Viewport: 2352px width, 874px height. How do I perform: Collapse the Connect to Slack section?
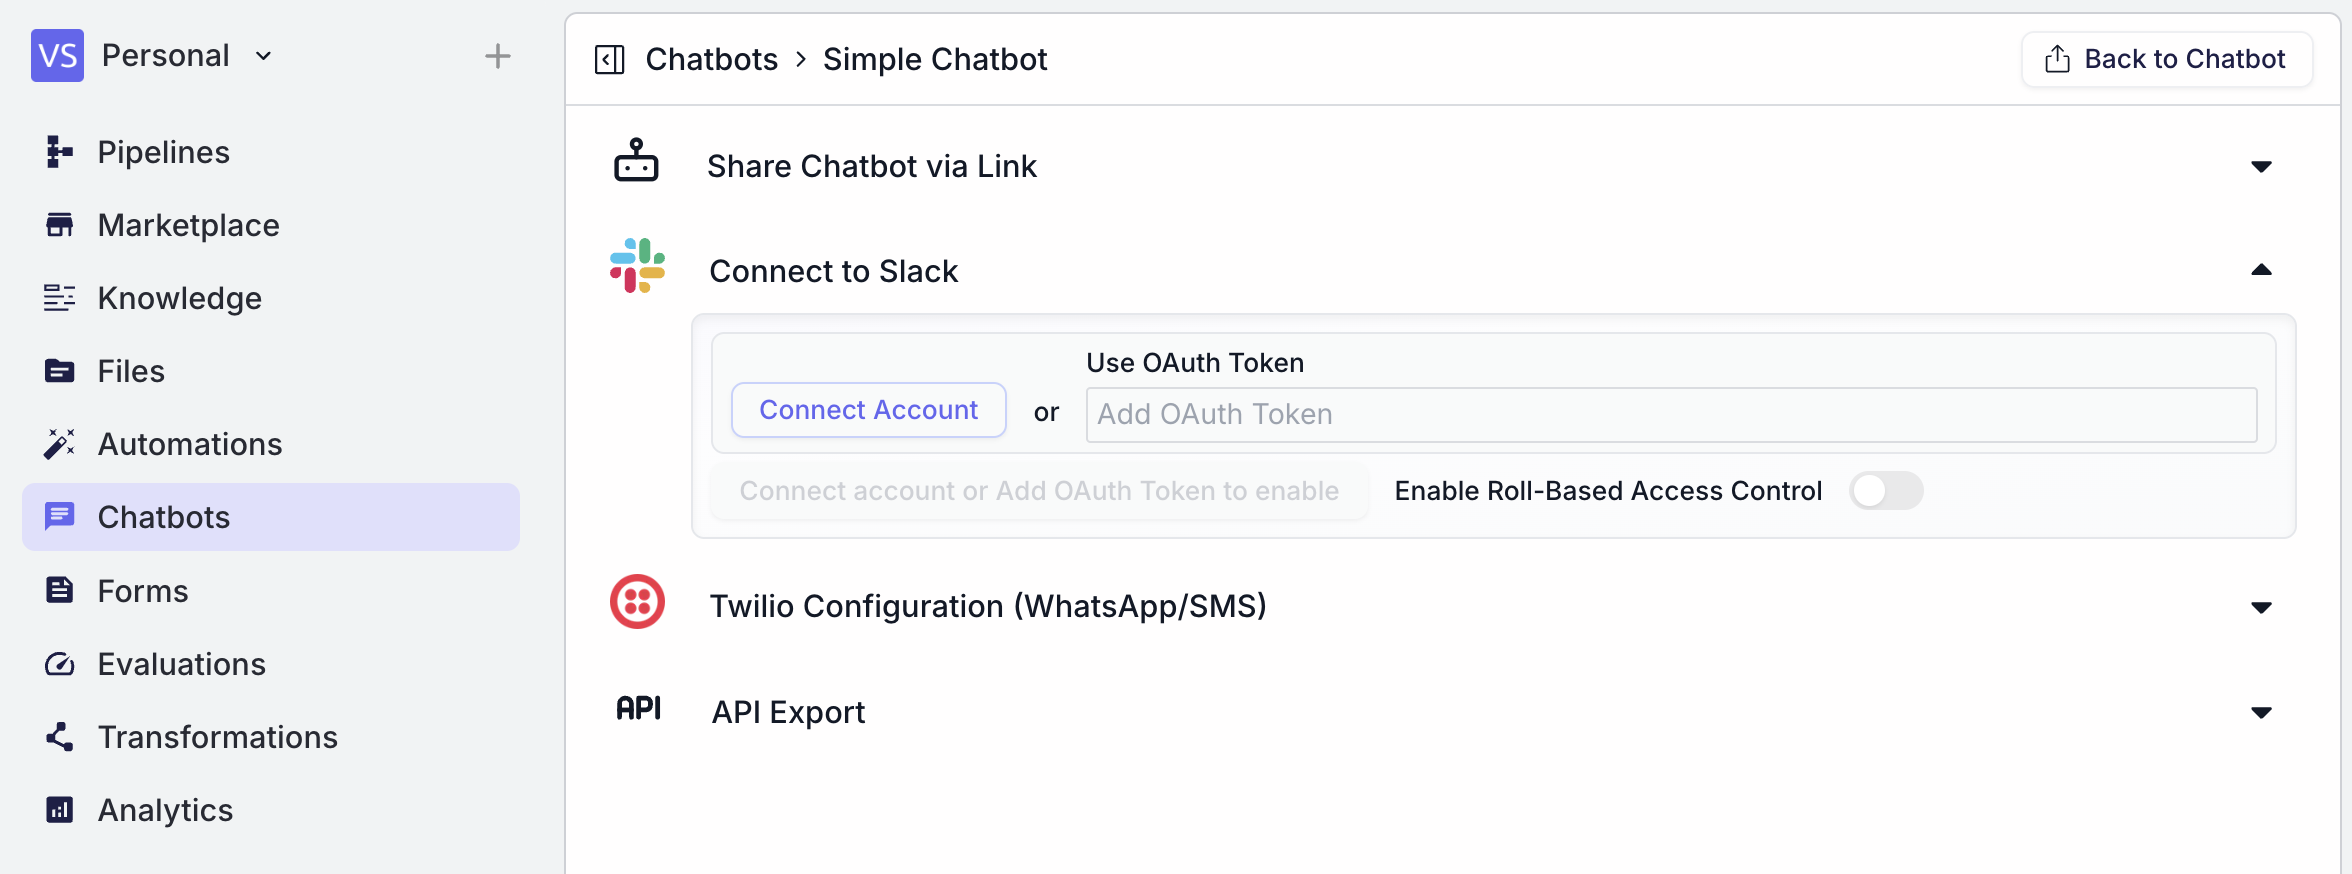pyautogui.click(x=2262, y=270)
